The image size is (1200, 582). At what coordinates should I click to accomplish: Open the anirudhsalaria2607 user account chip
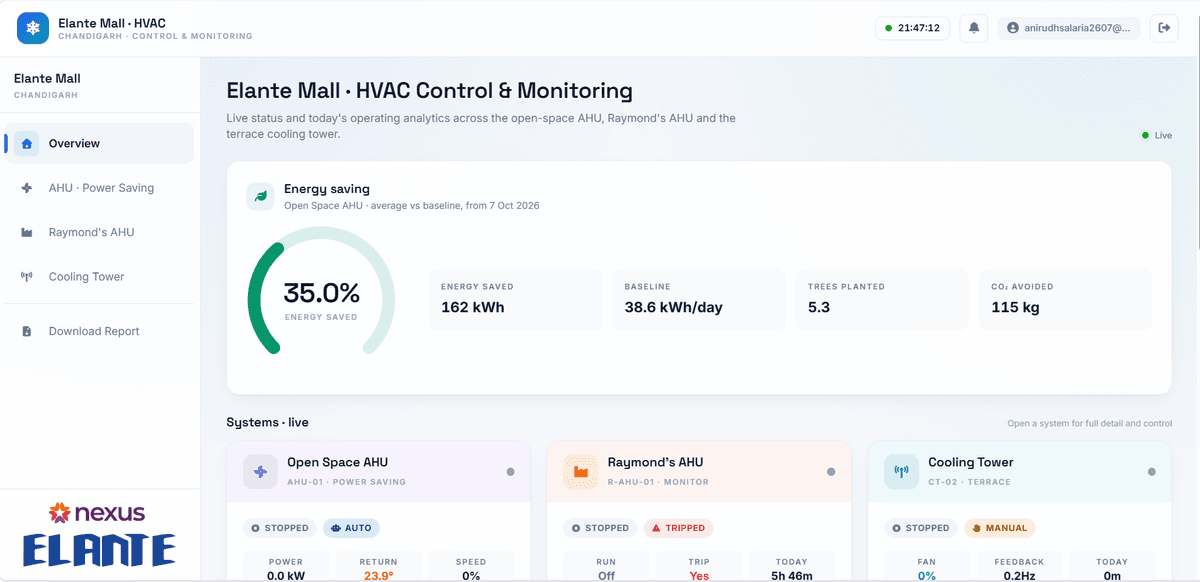(1069, 28)
